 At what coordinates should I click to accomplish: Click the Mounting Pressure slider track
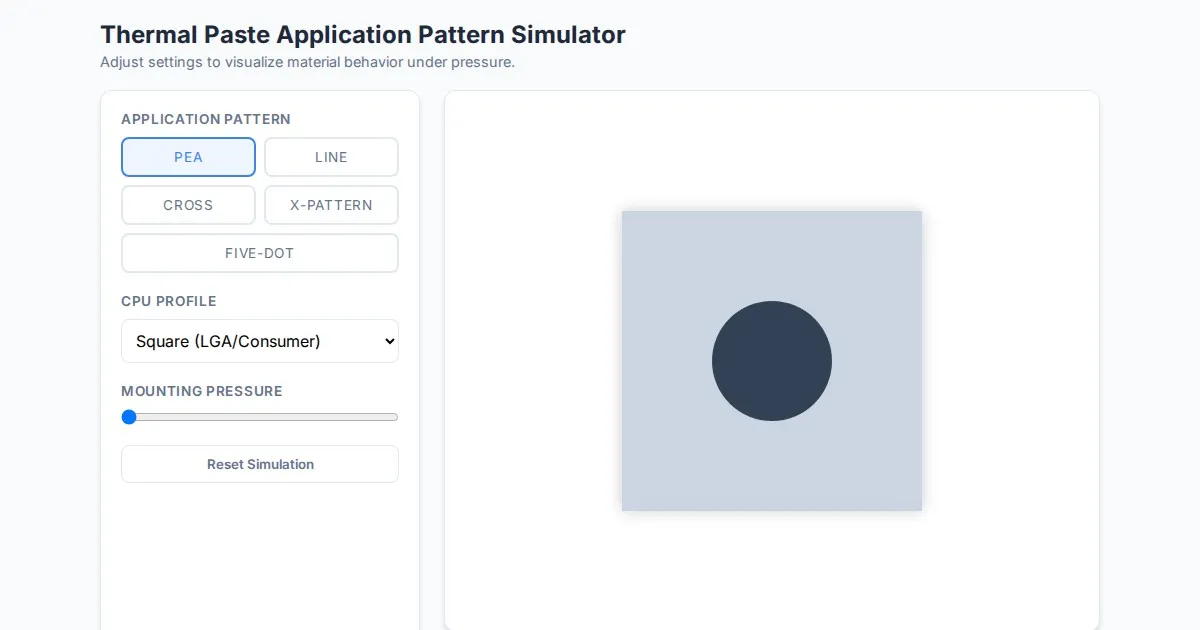pos(270,417)
